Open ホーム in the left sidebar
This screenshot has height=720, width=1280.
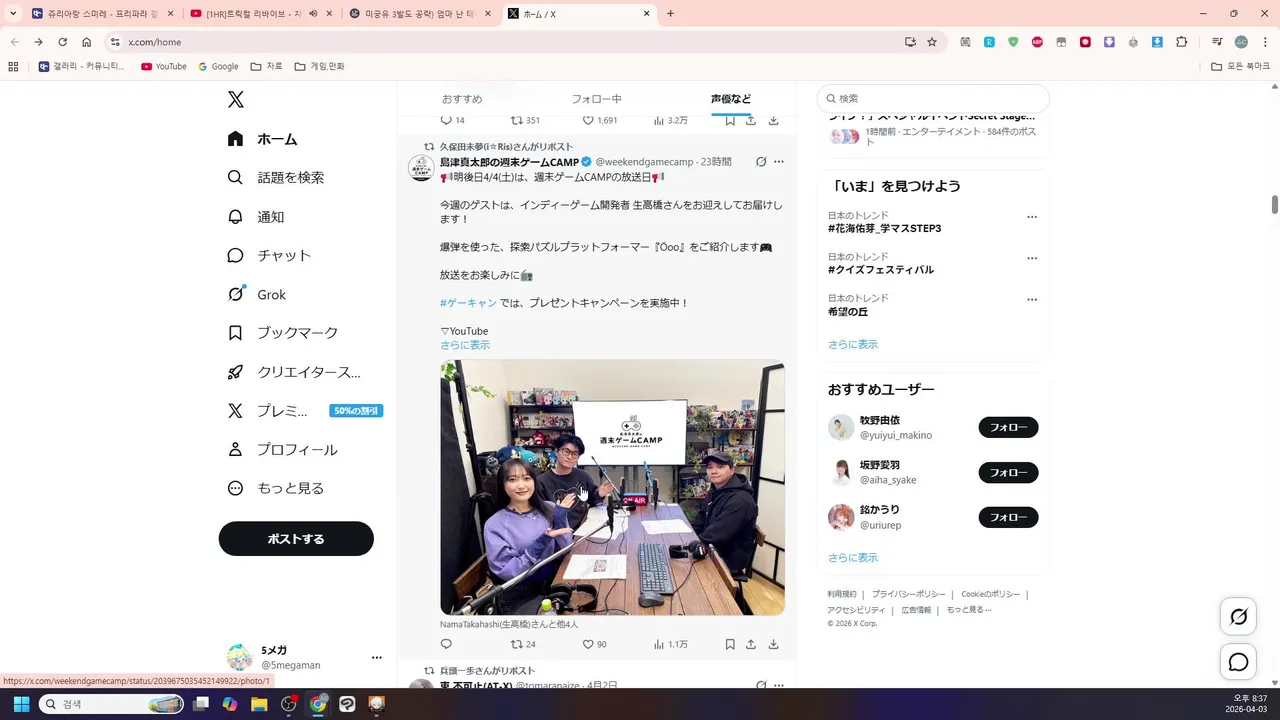click(262, 139)
